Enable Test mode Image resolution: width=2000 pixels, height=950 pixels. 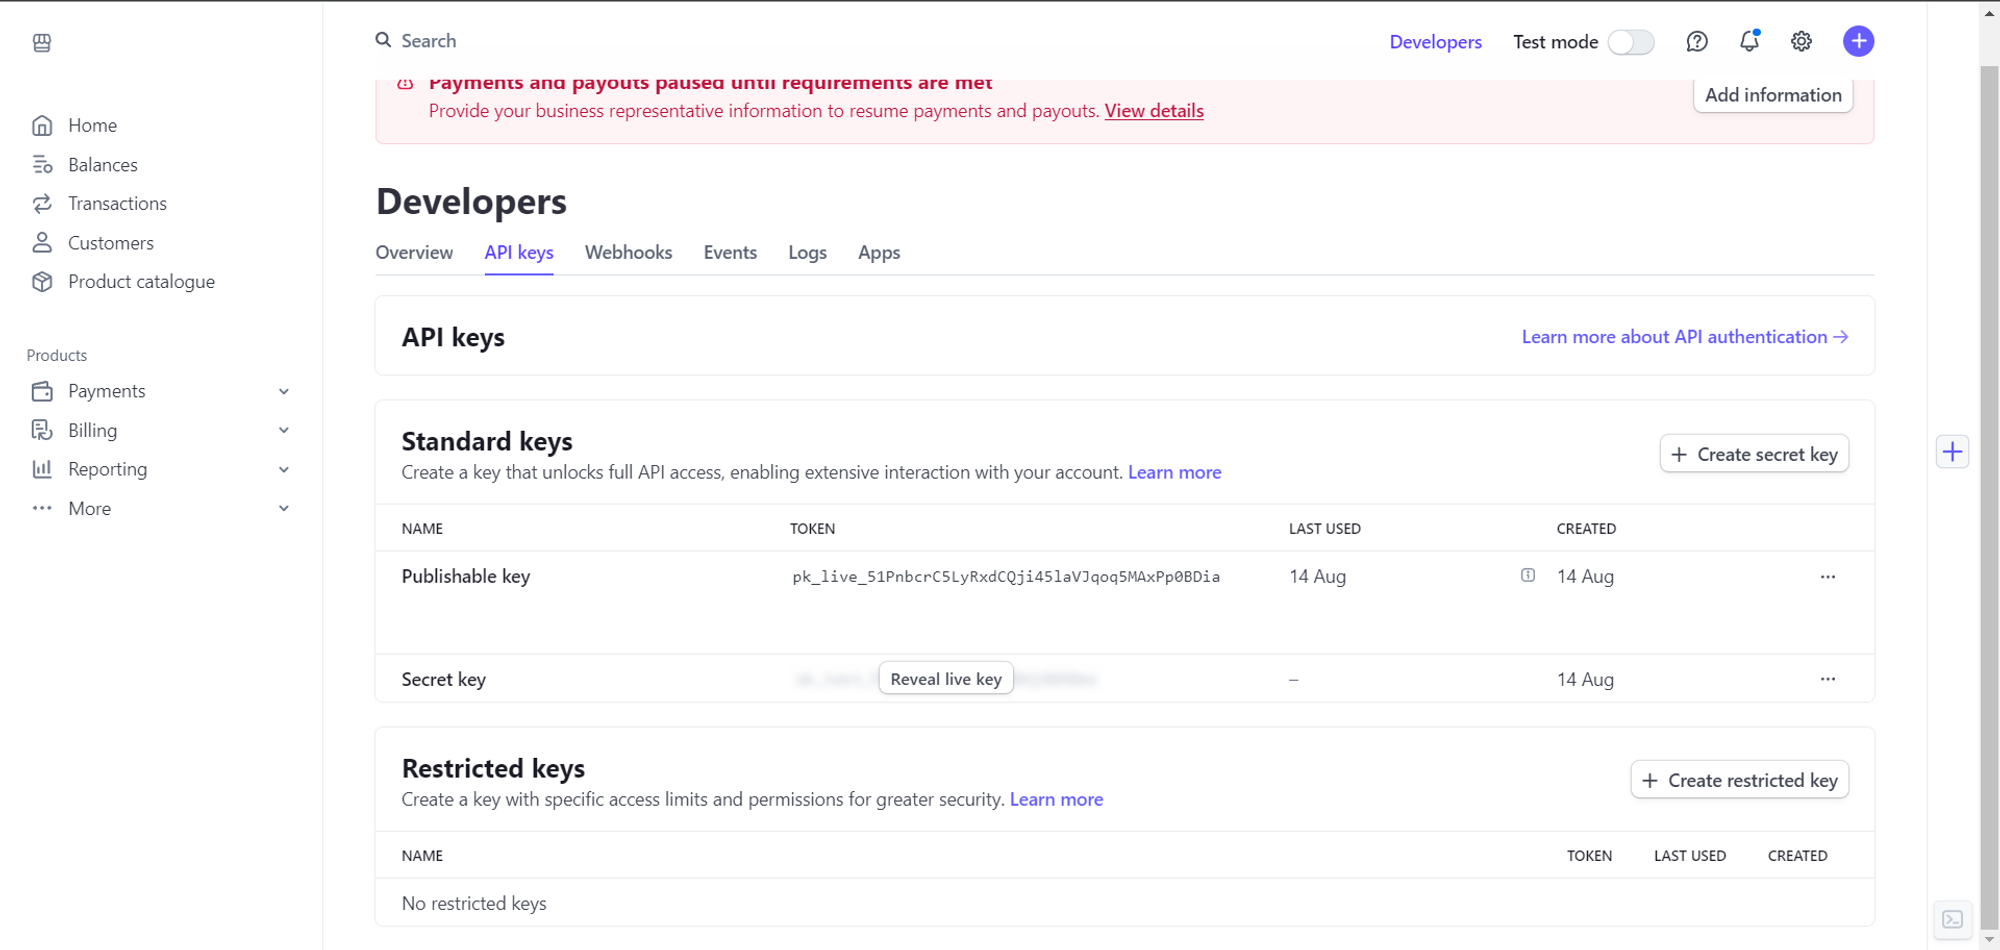pyautogui.click(x=1630, y=42)
